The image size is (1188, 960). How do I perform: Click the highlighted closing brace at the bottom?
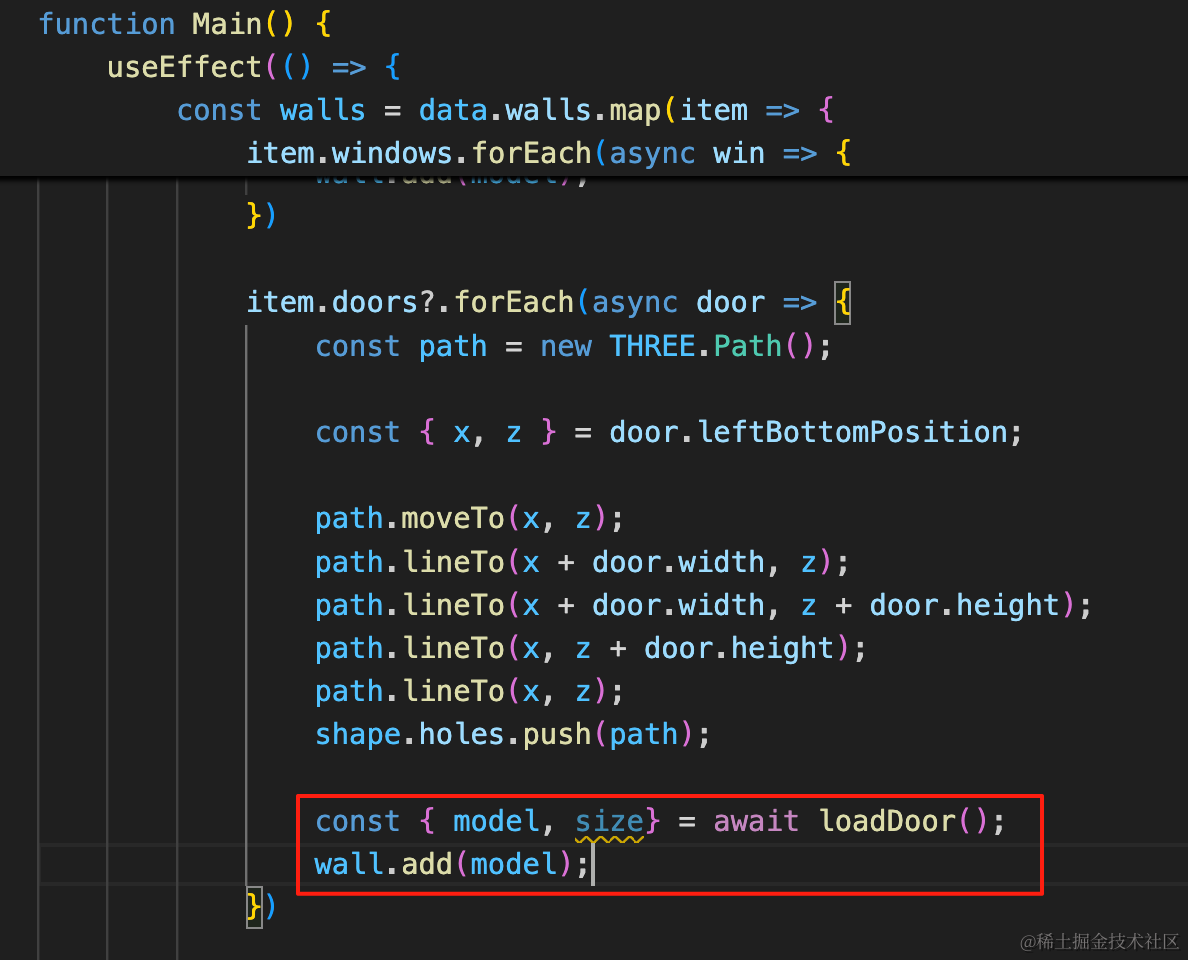(255, 907)
